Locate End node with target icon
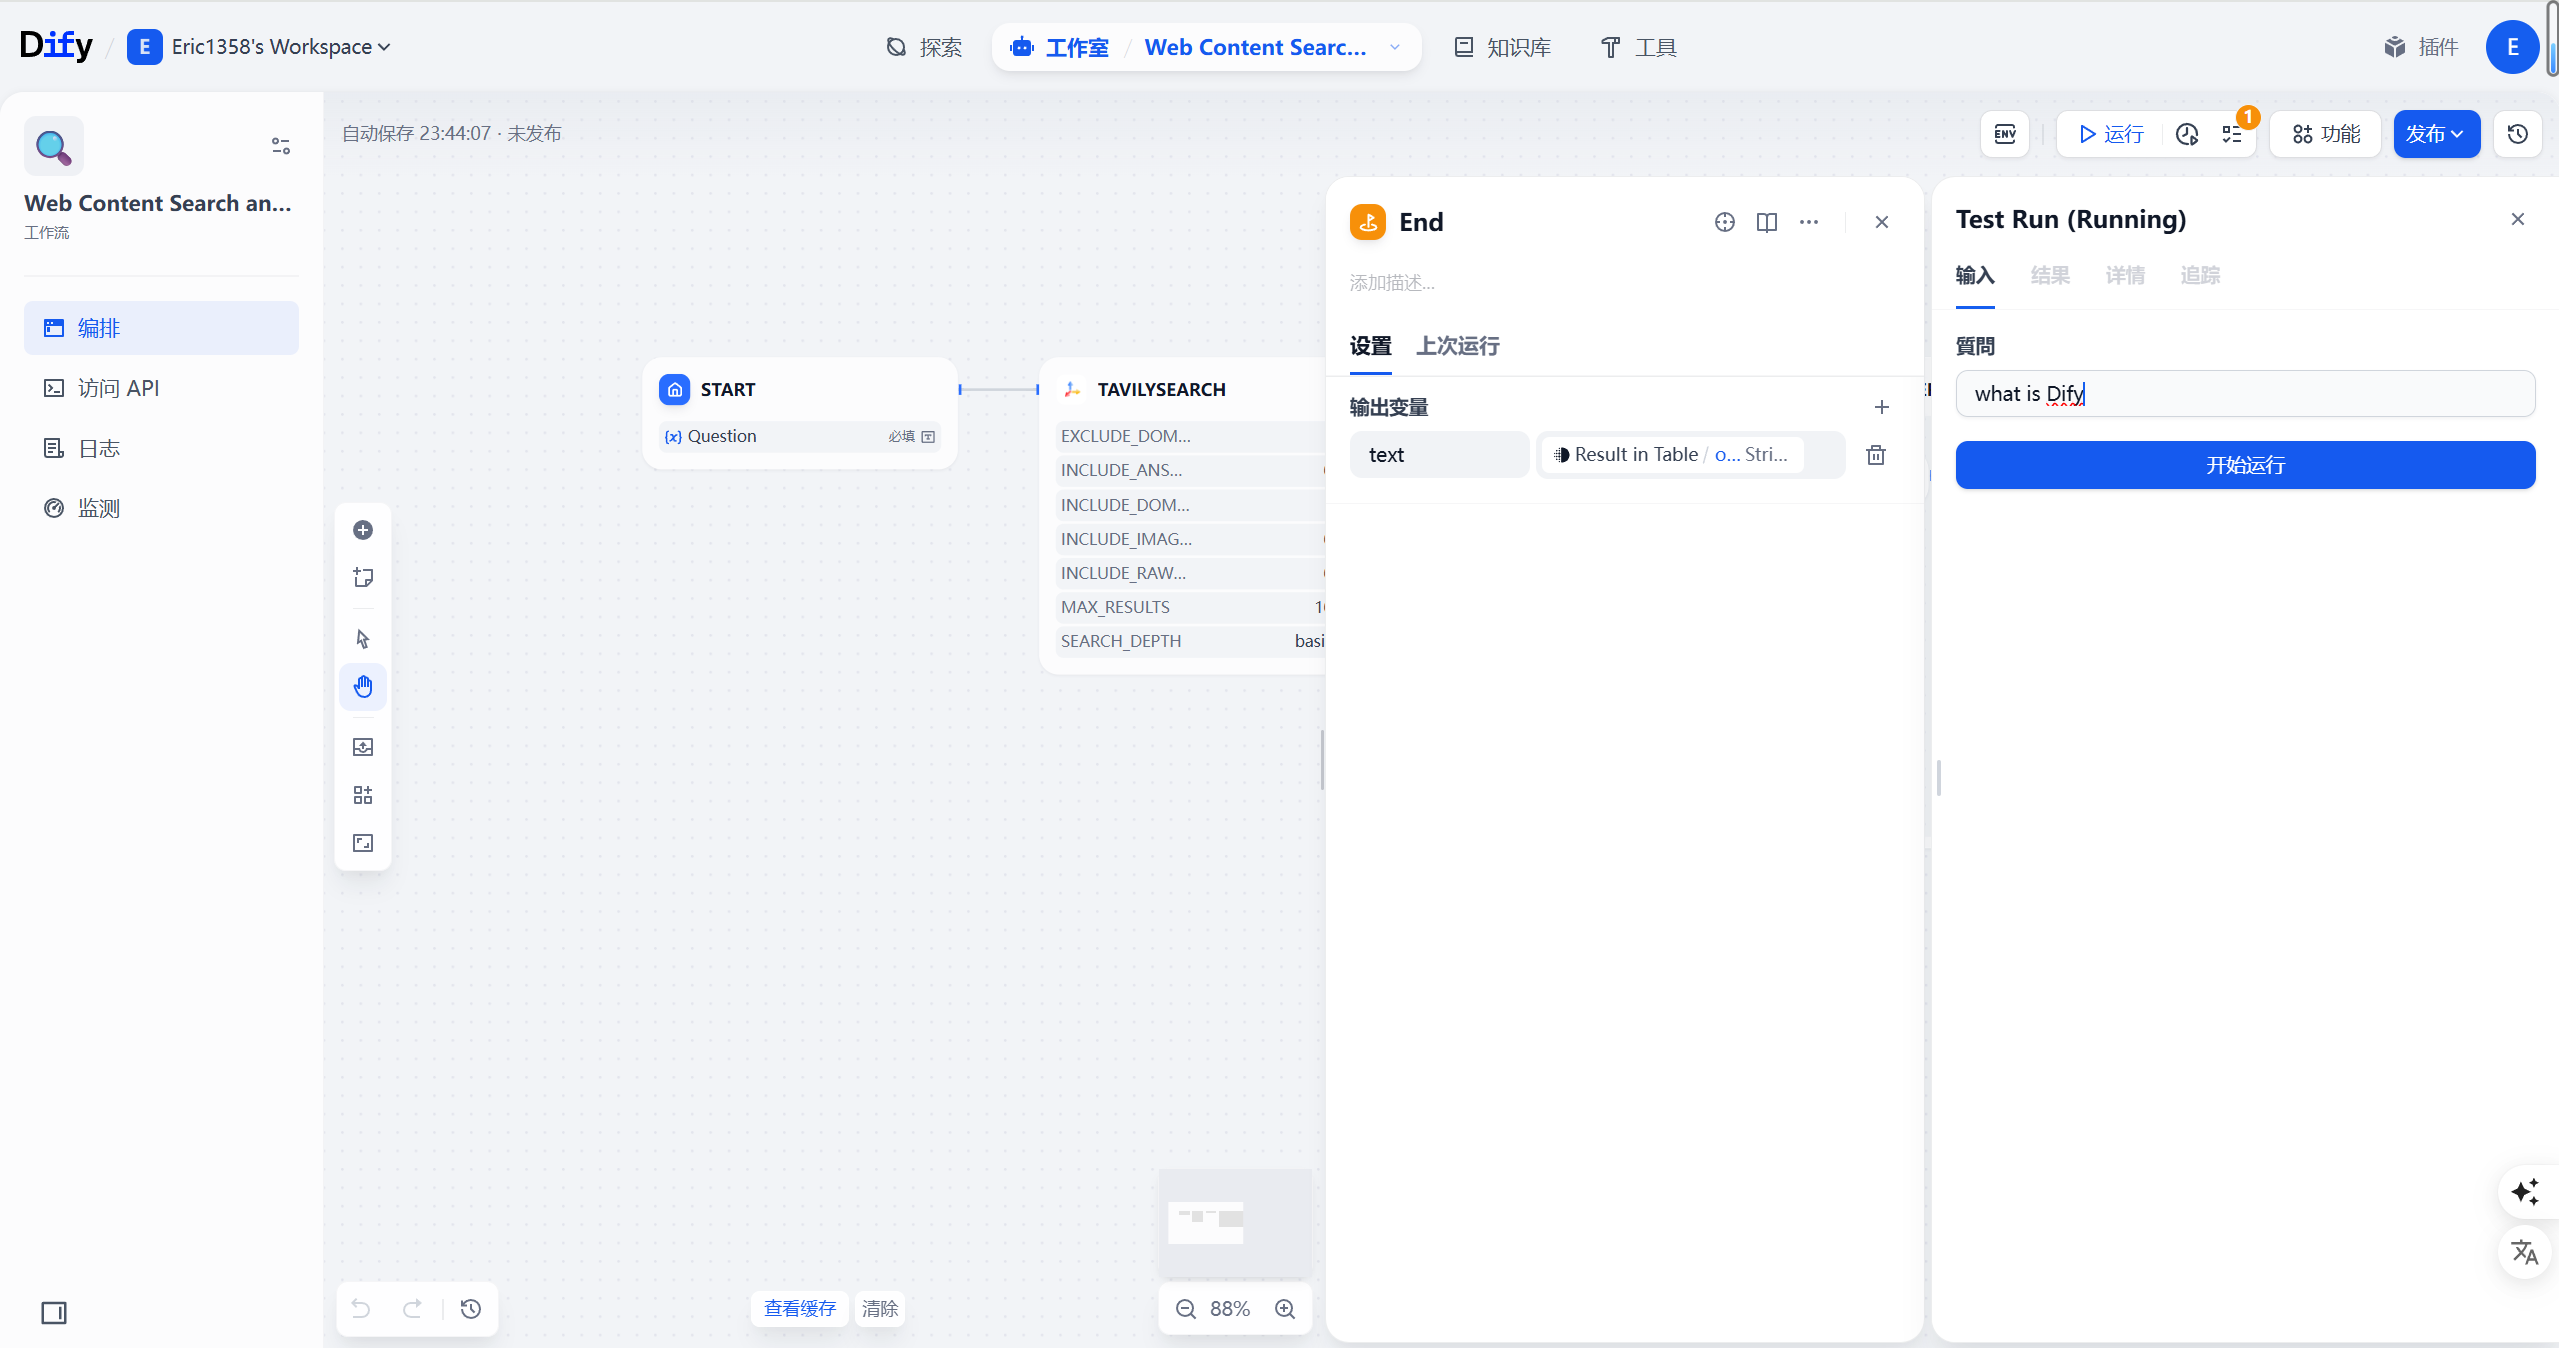Viewport: 2559px width, 1348px height. 1724,222
